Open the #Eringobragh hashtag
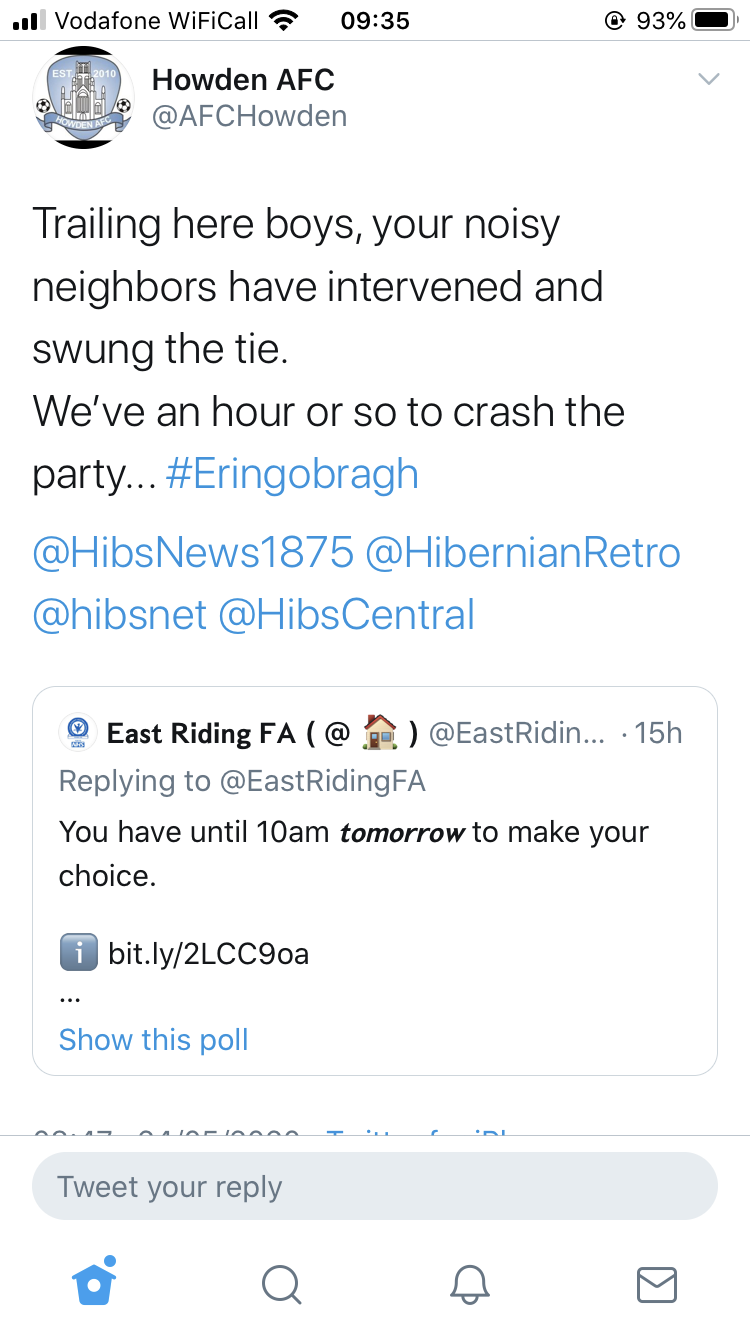The image size is (750, 1334). point(291,474)
